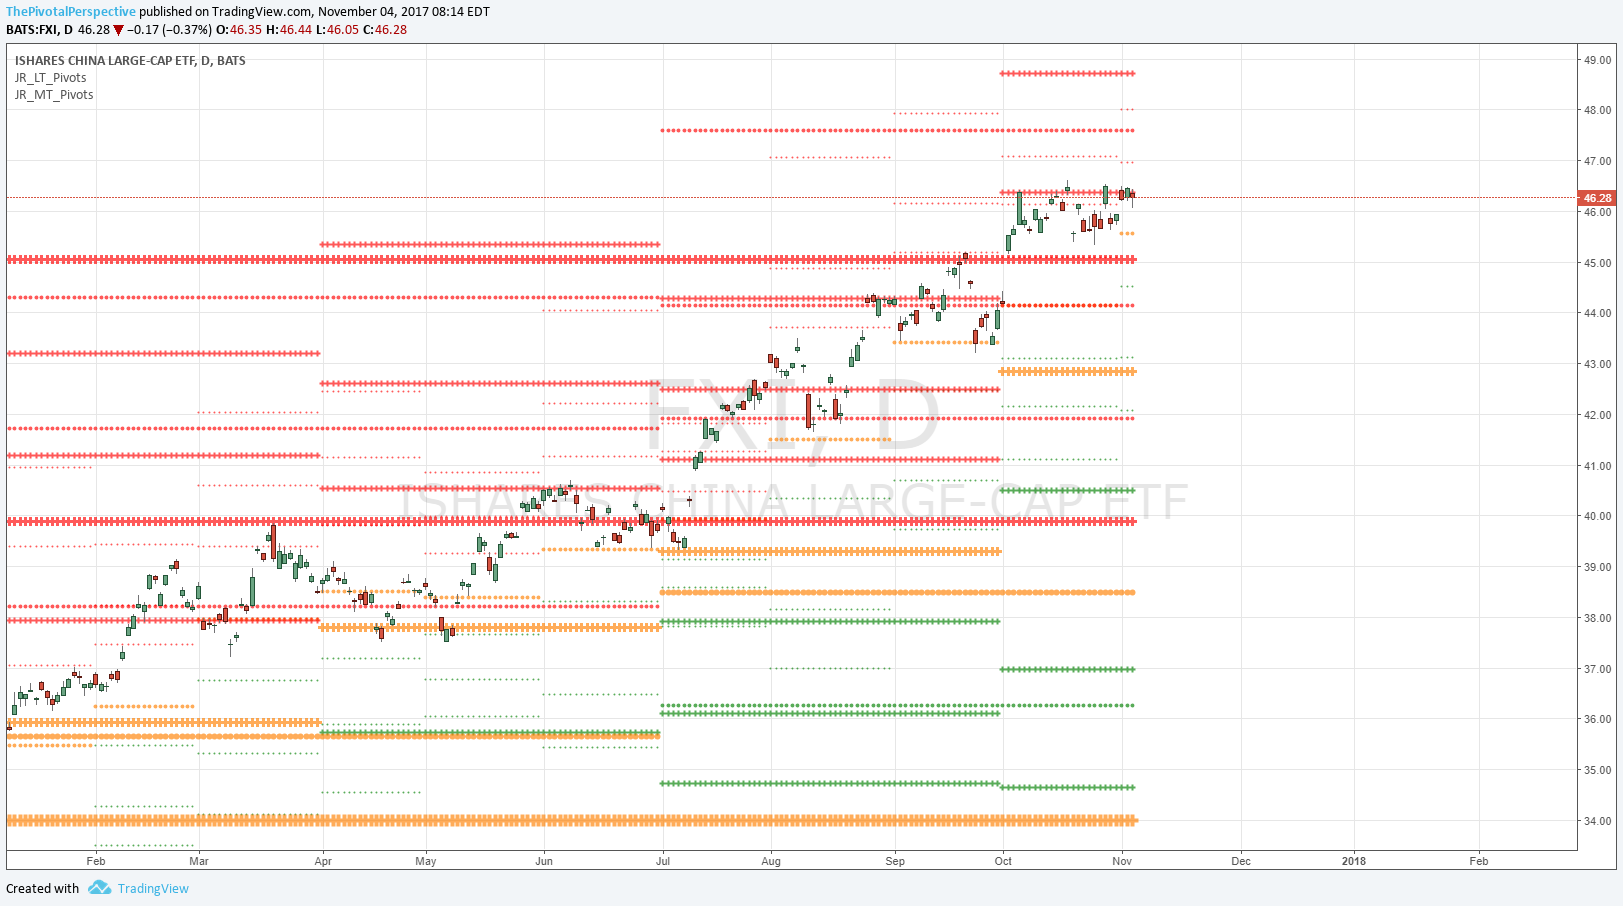Click the Jun date label
The height and width of the screenshot is (906, 1623).
544,861
